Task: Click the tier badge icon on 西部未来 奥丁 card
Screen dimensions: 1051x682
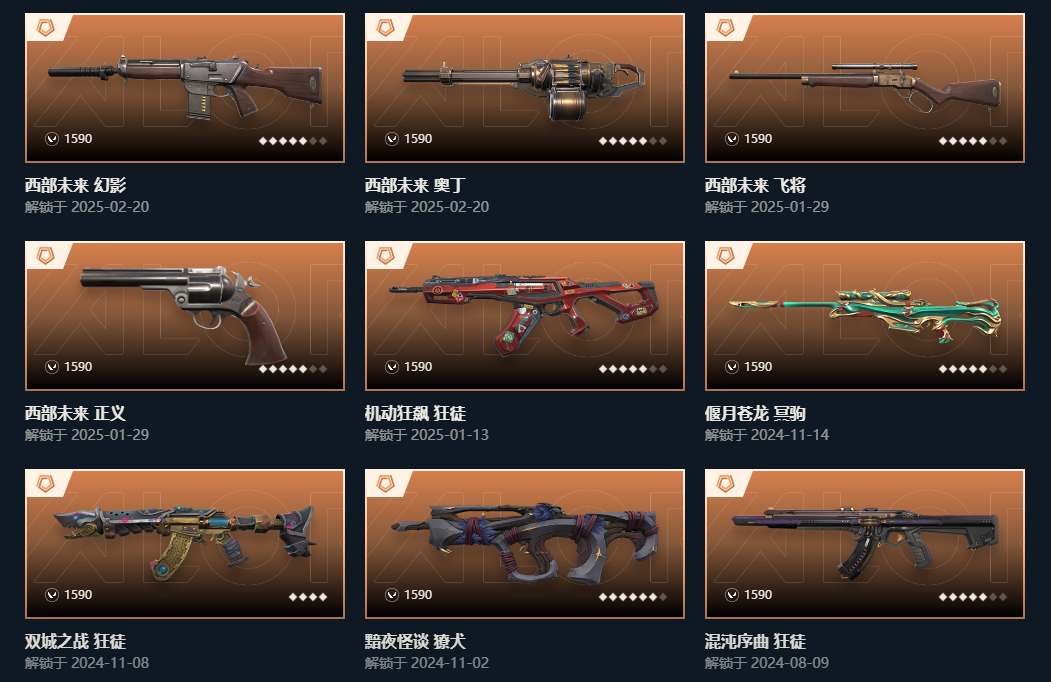Action: [x=385, y=28]
